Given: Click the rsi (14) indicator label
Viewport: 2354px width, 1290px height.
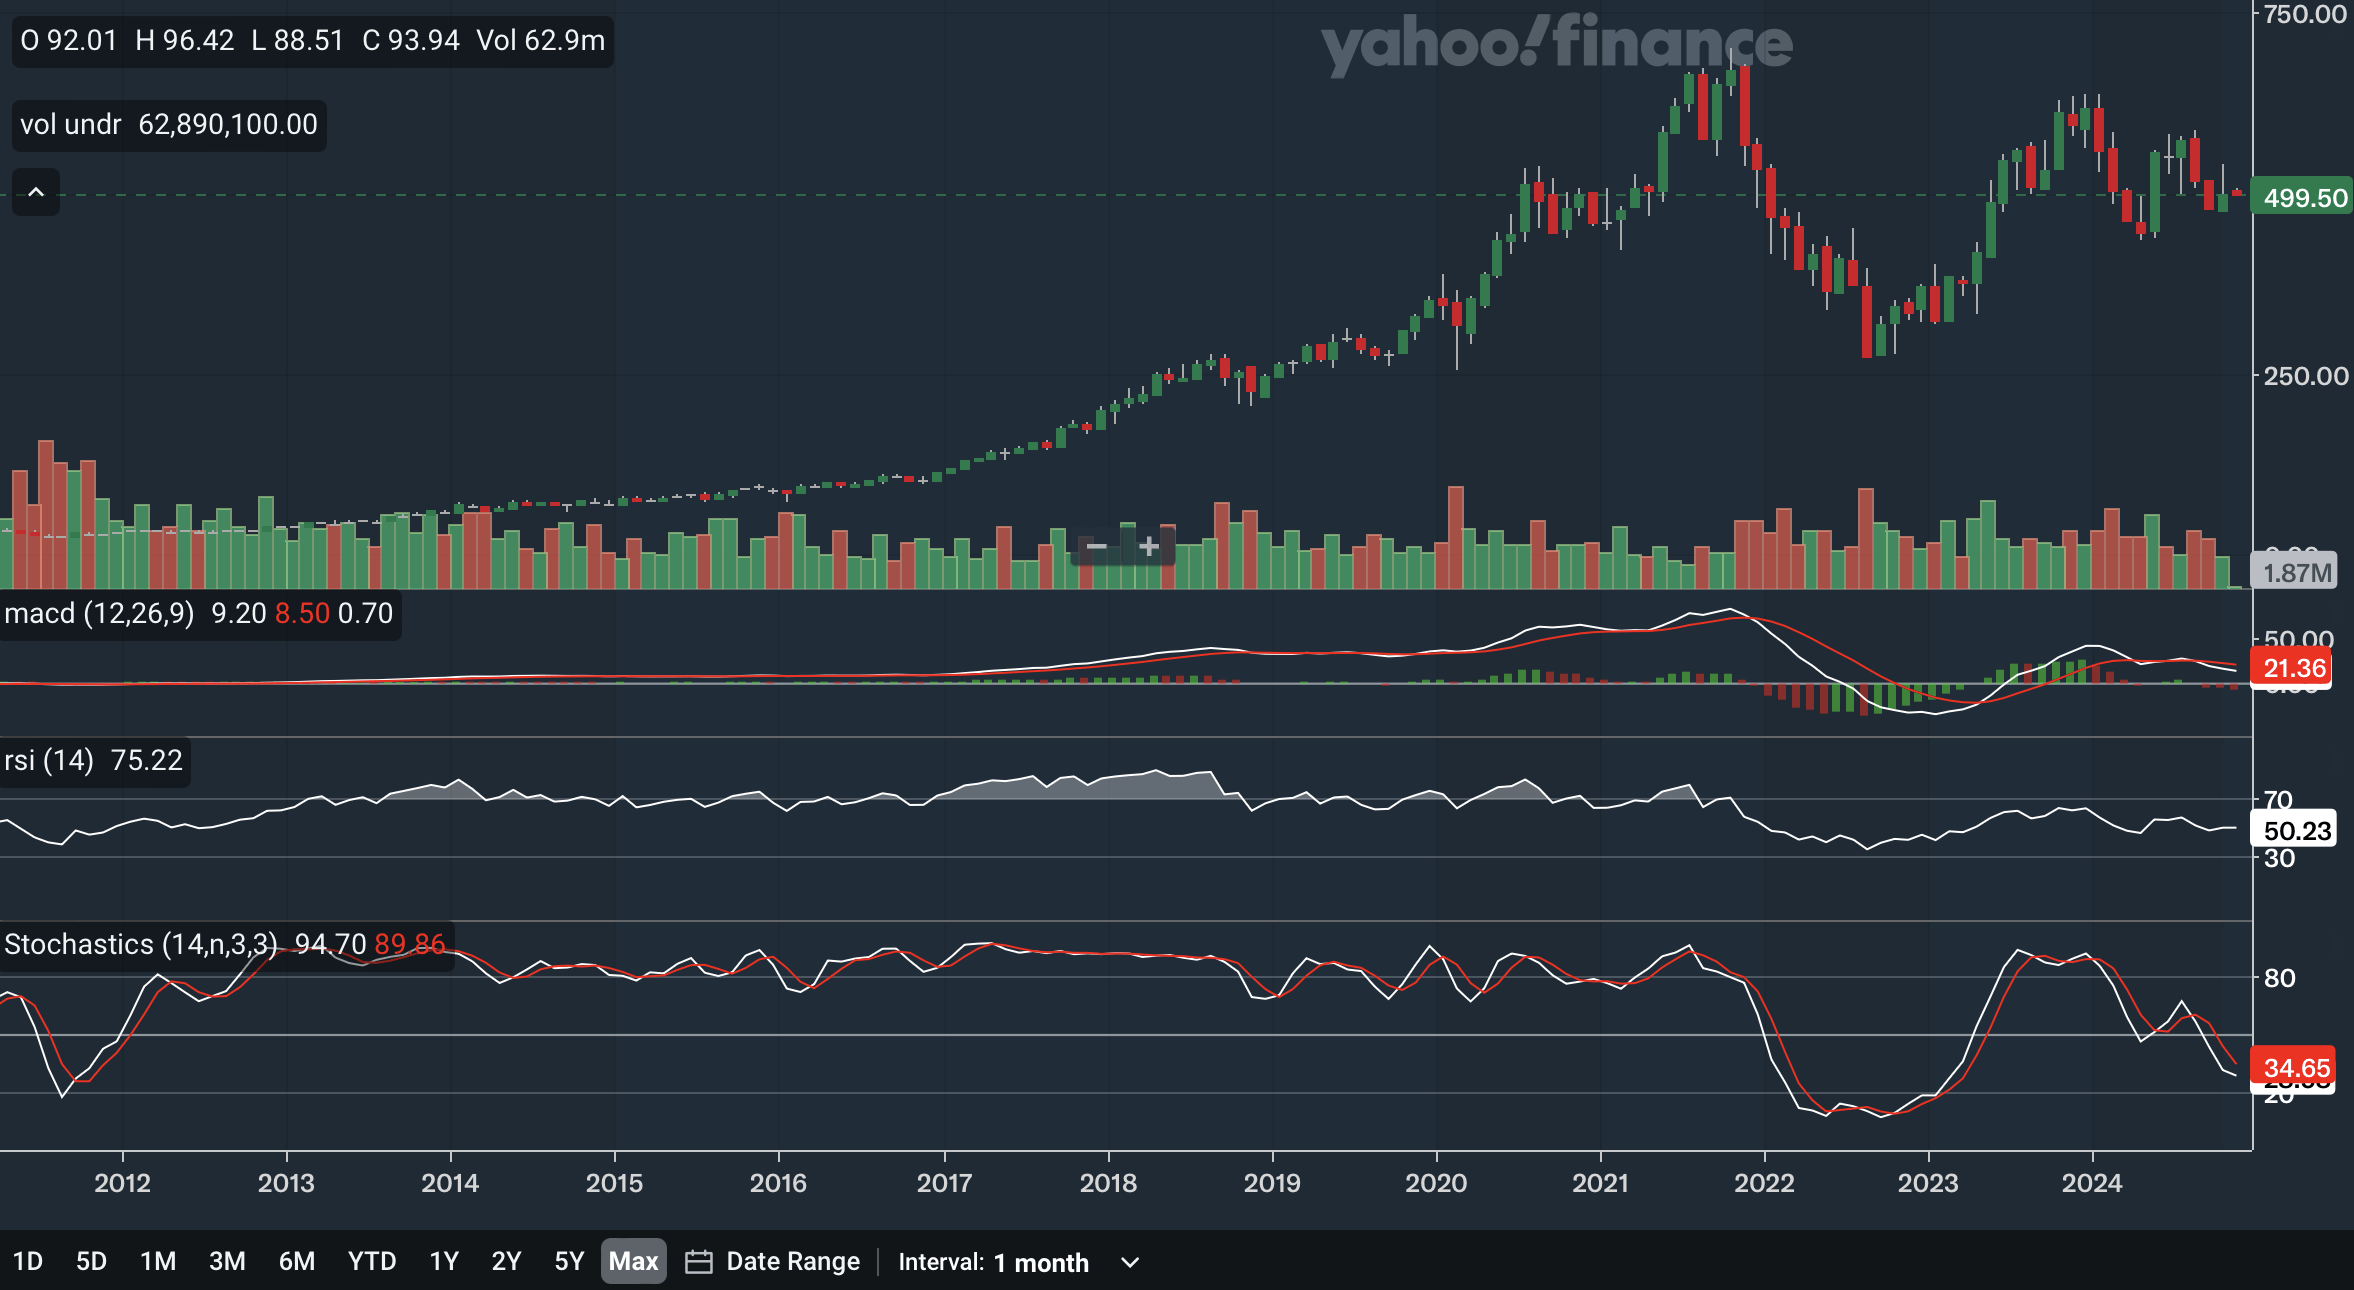Looking at the screenshot, I should click(x=49, y=760).
